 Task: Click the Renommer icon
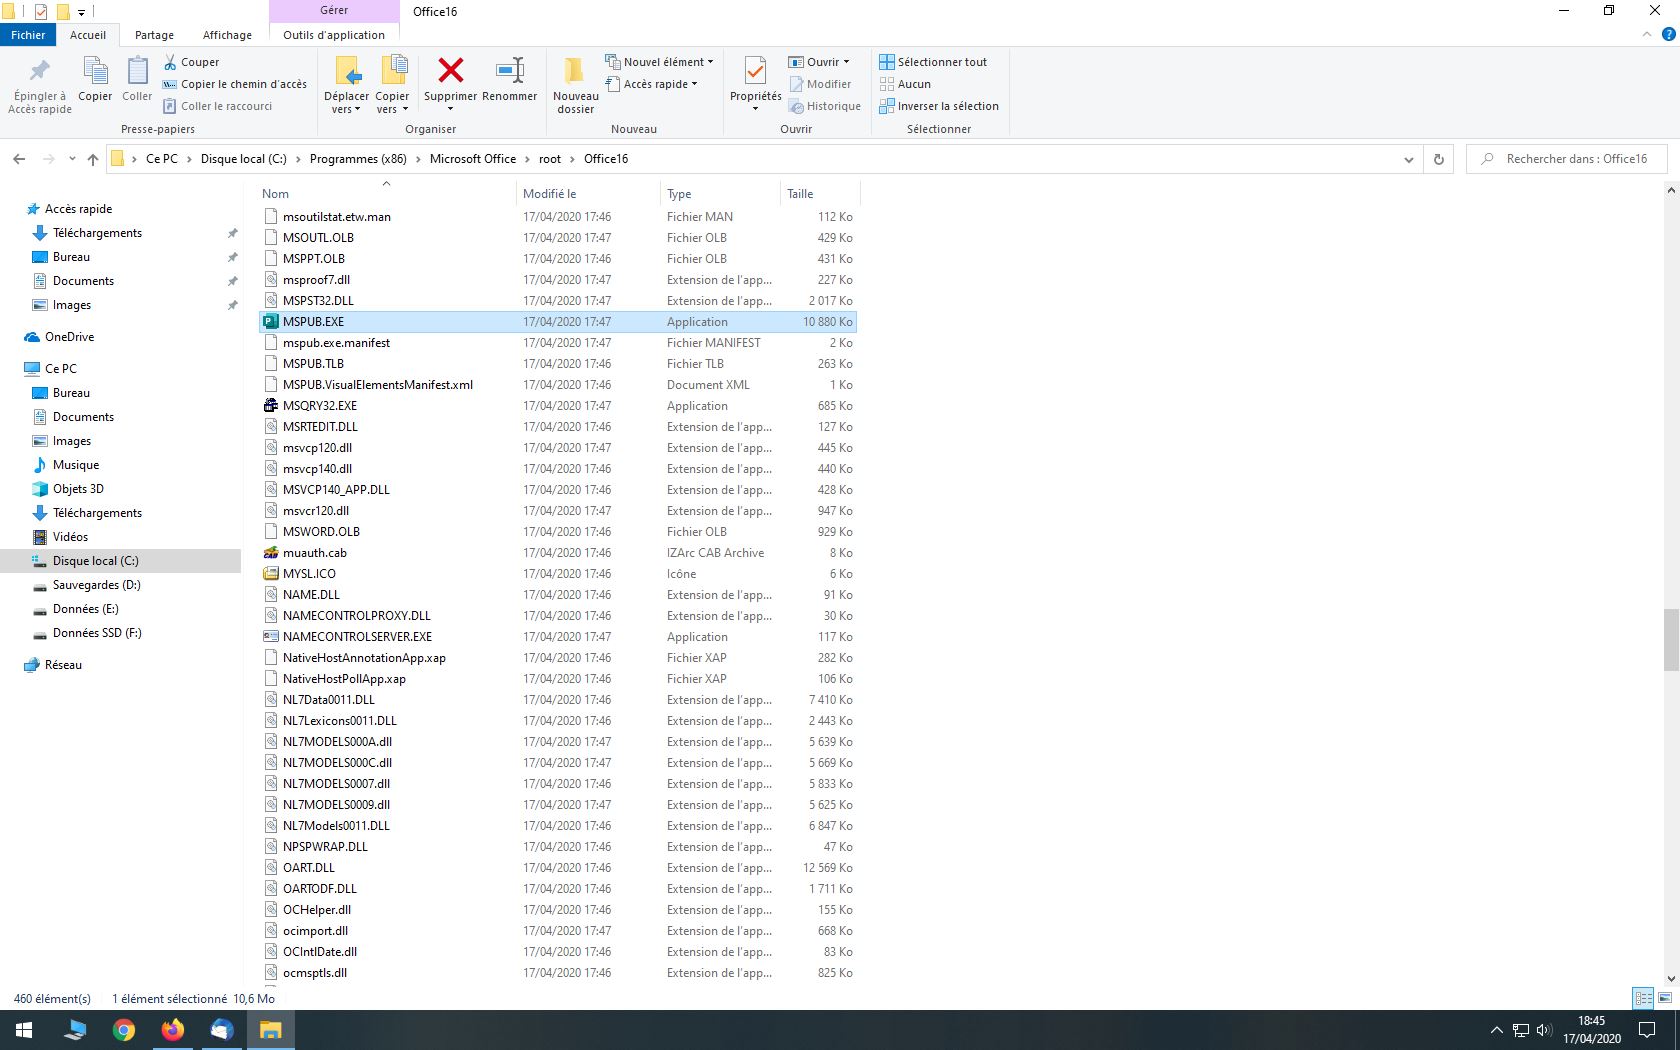point(510,70)
